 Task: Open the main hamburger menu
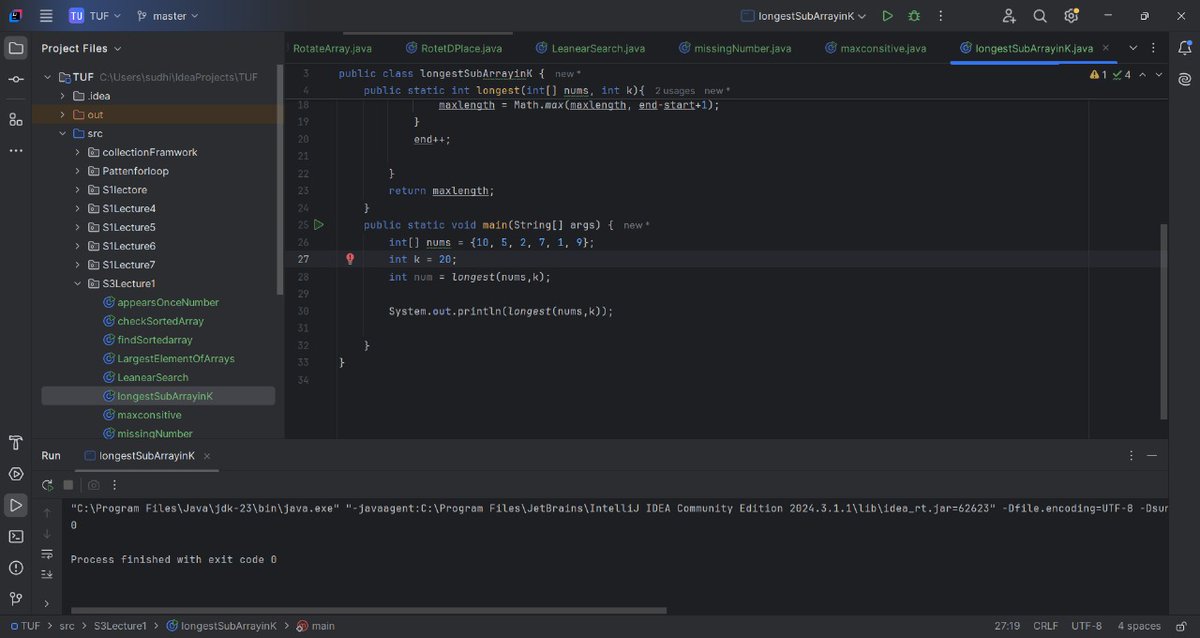46,16
